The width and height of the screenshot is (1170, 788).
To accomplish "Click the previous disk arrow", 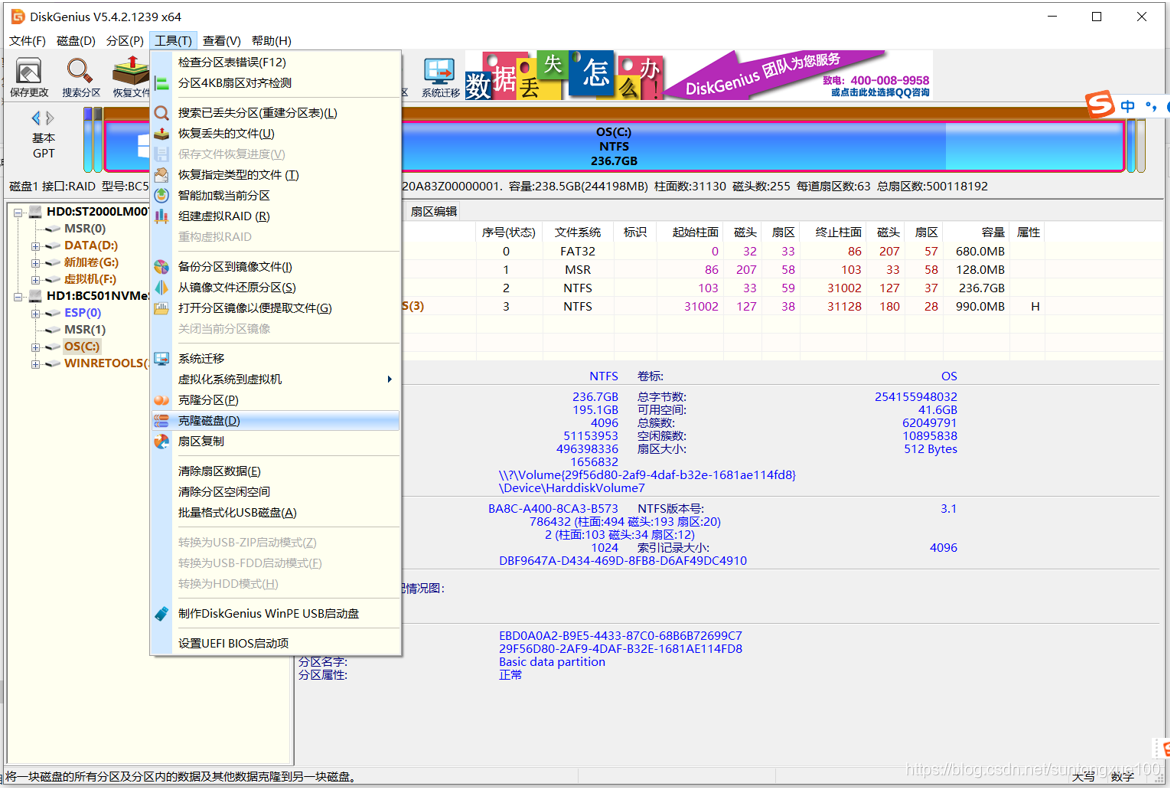I will click(x=36, y=118).
